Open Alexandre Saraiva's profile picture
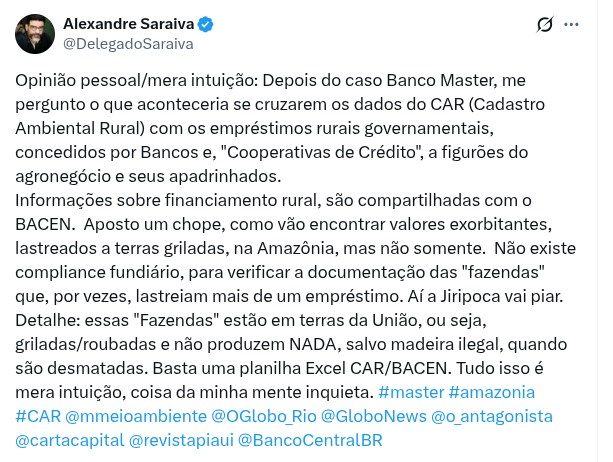613x462 pixels. pyautogui.click(x=35, y=33)
